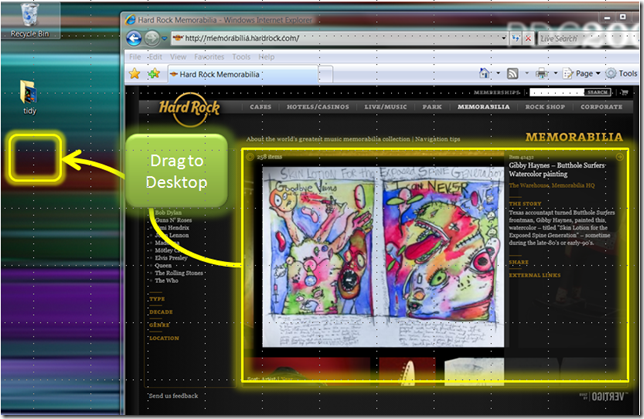Open the Page dropdown in command bar
644x419 pixels.
582,74
